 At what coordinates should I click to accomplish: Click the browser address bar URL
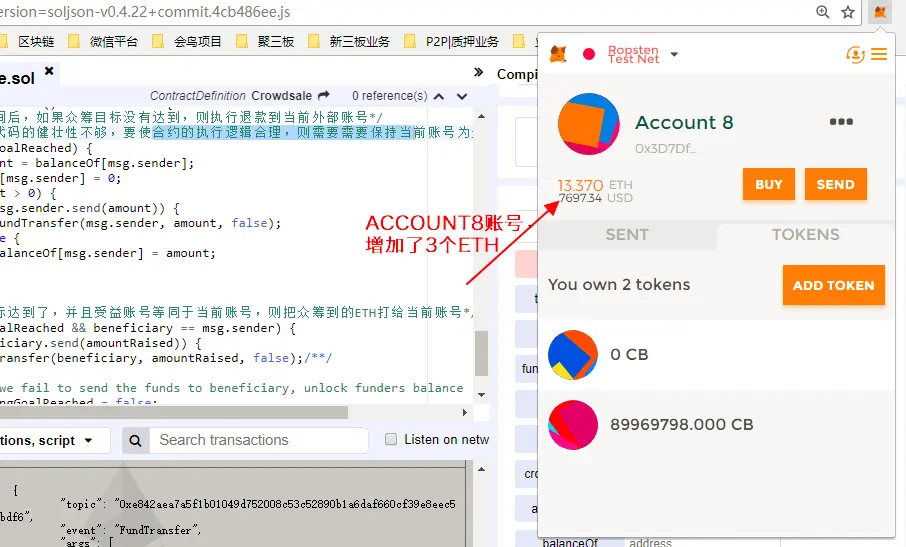(144, 12)
